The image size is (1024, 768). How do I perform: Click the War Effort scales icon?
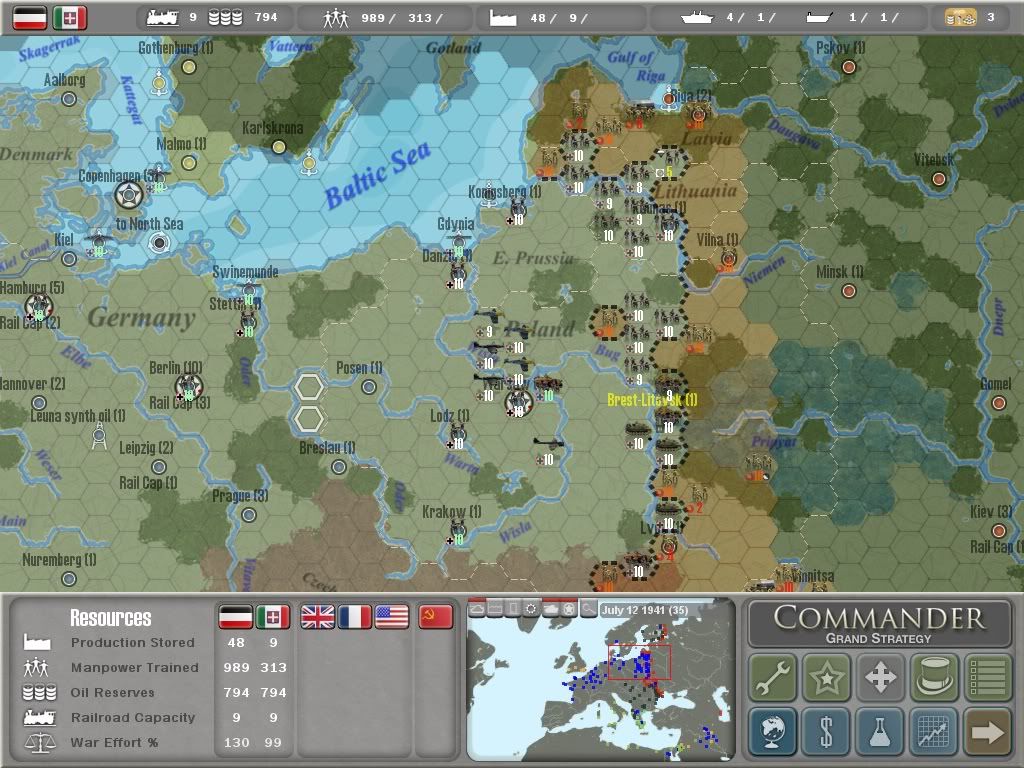coord(39,743)
